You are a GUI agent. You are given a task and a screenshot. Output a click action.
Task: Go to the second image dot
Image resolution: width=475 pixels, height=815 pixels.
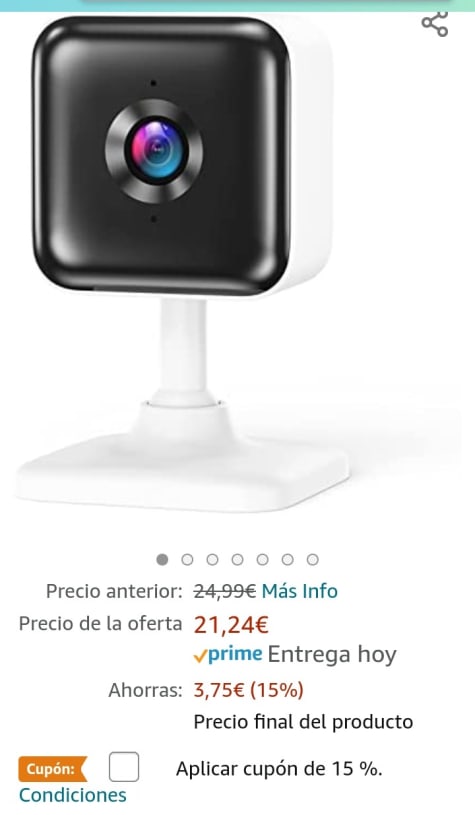187,559
